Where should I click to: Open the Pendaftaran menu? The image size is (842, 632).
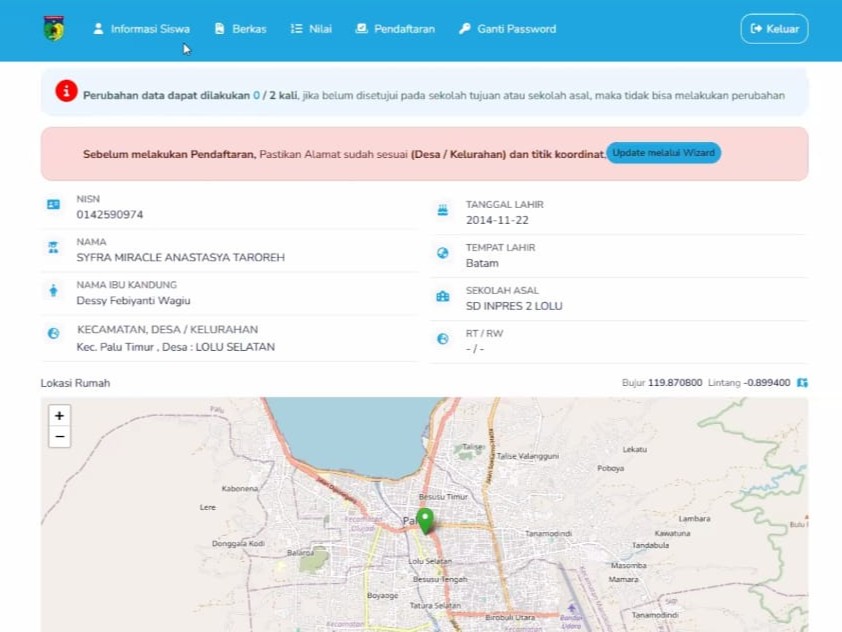click(x=395, y=29)
